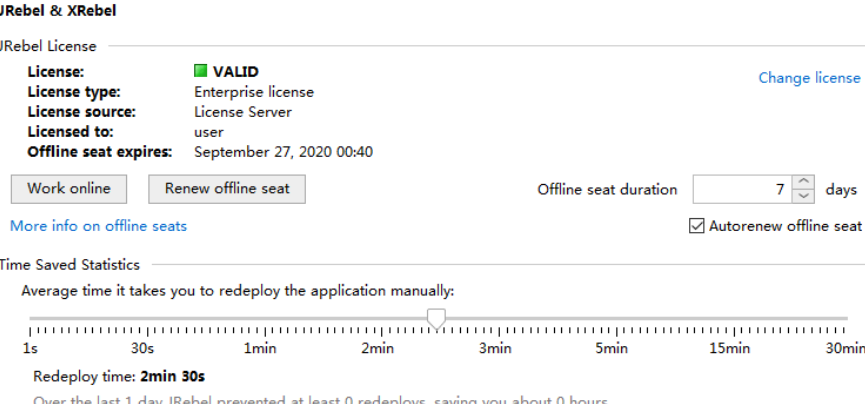Screen dimensions: 865x404
Task: Click the offline seat expiration date text
Action: tap(283, 152)
